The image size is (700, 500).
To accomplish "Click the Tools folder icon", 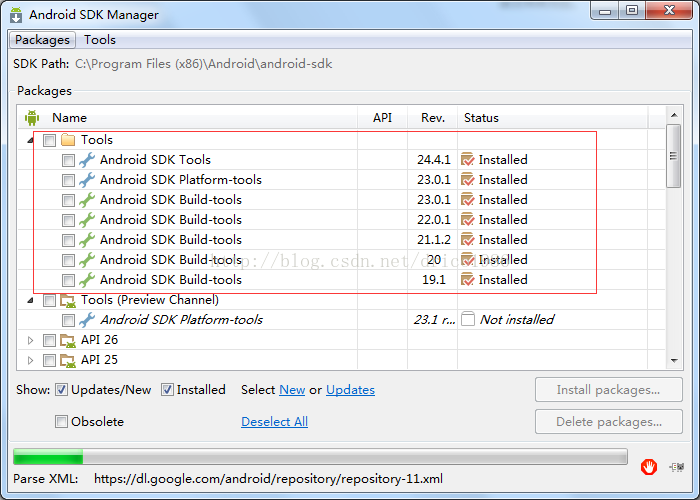I will click(x=68, y=140).
